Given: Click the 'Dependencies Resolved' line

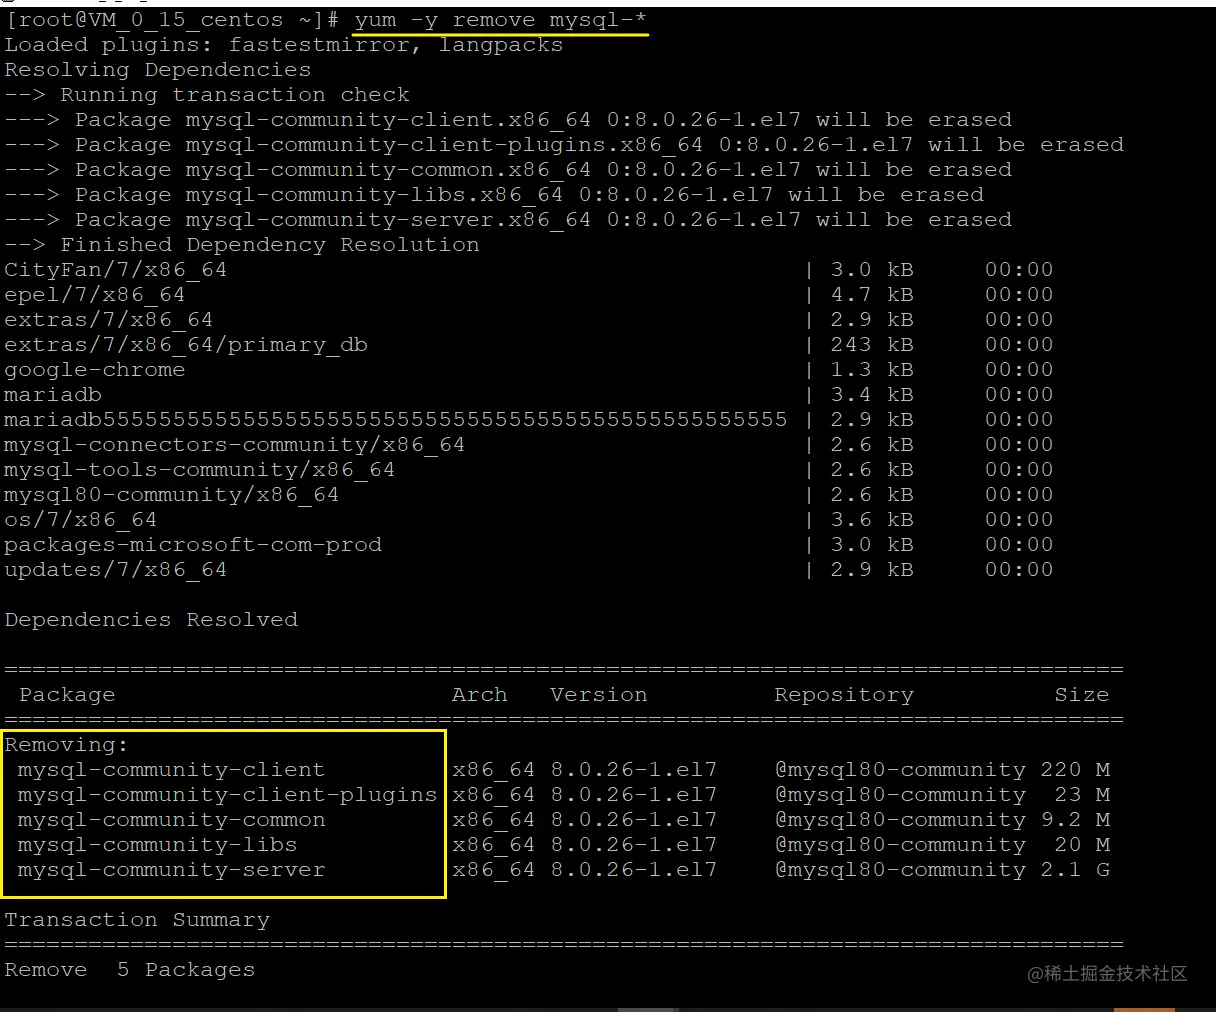Looking at the screenshot, I should tap(151, 620).
